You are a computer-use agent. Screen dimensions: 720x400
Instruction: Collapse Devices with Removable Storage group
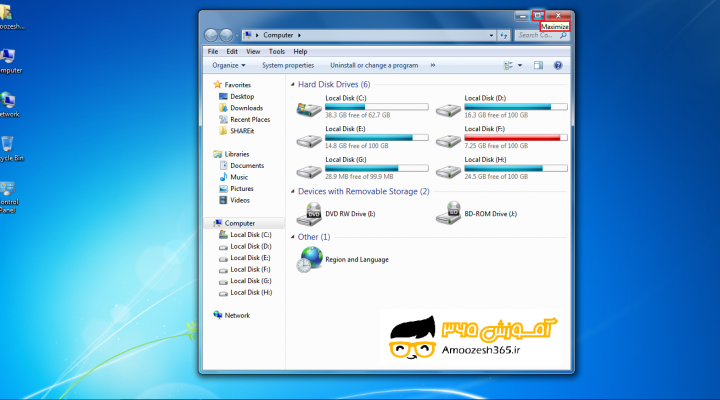pyautogui.click(x=292, y=192)
